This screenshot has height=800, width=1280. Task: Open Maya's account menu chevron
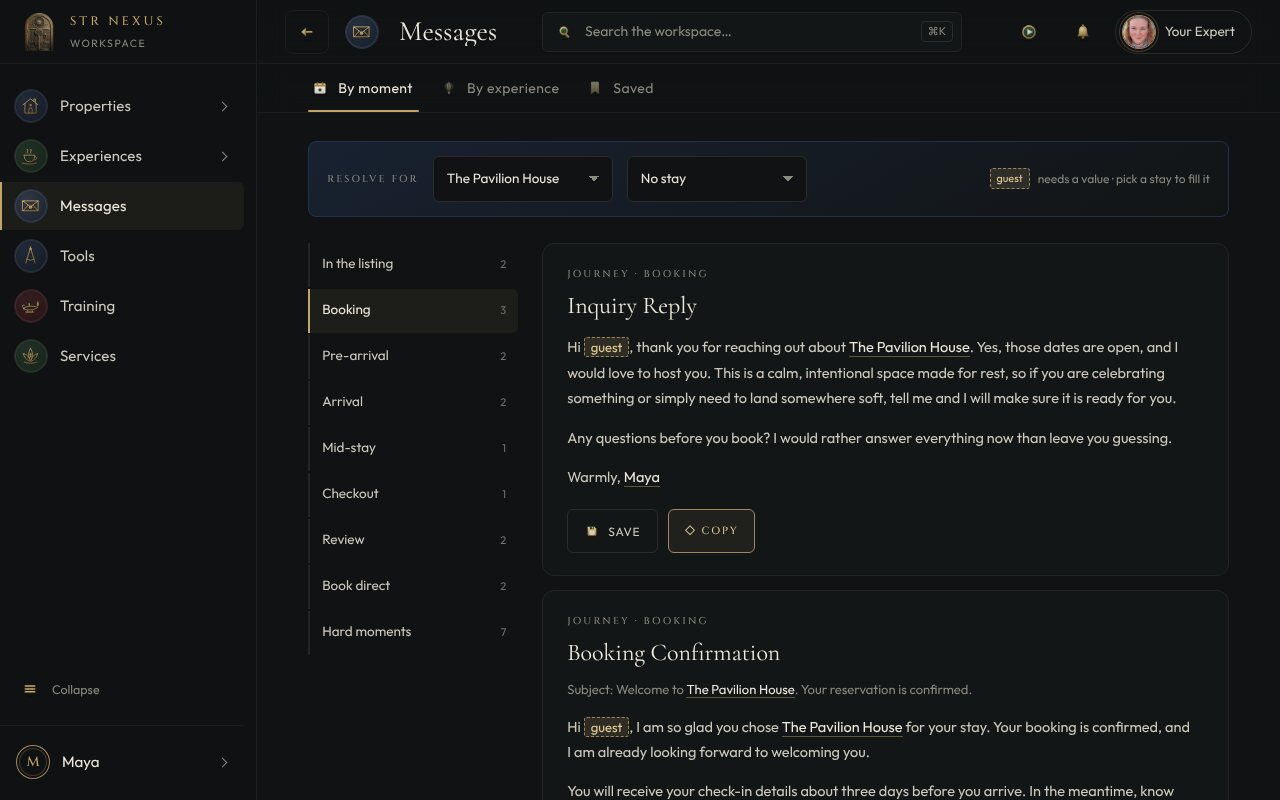pos(224,762)
